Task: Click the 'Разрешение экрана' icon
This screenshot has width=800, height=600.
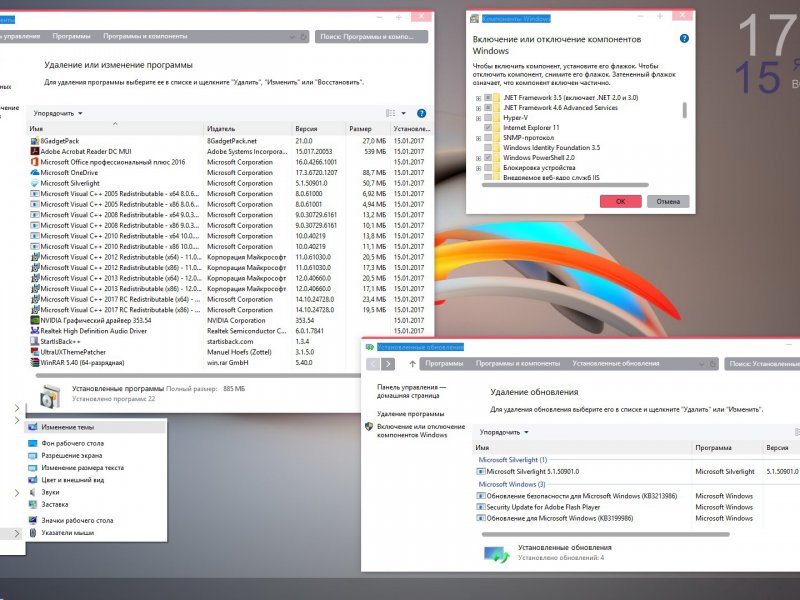Action: click(x=33, y=456)
